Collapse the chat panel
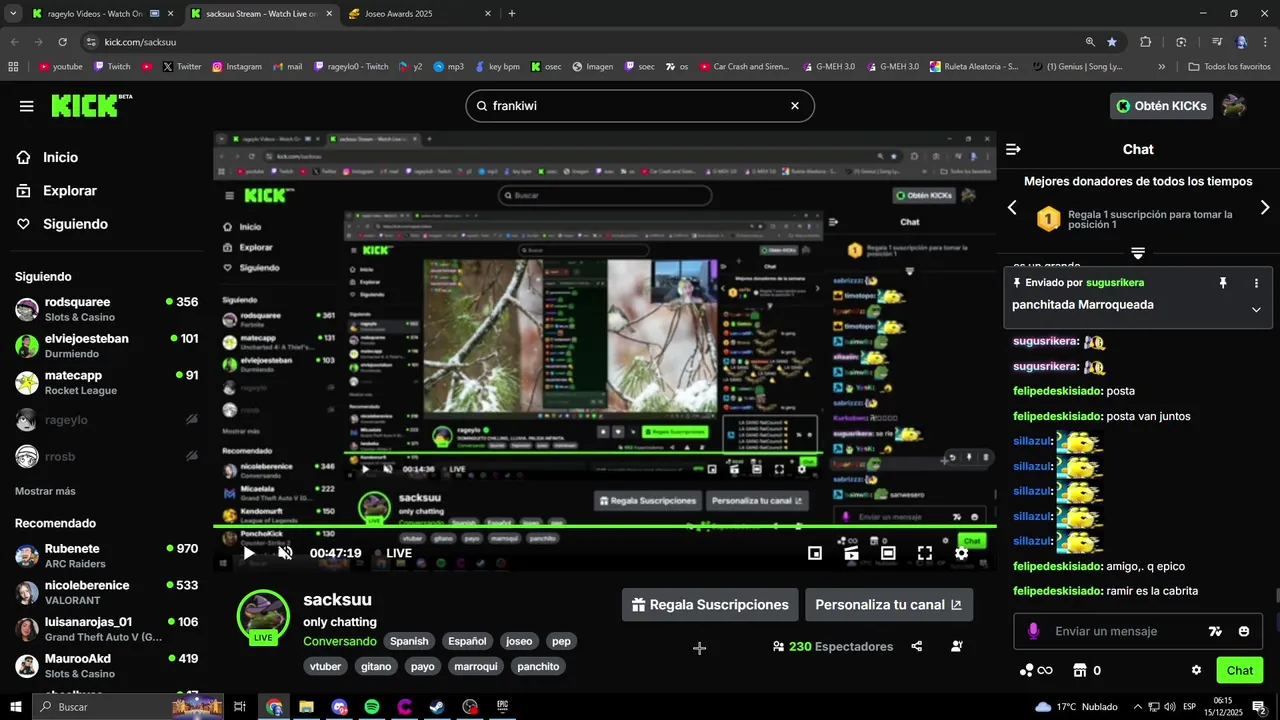1280x720 pixels. [x=1013, y=149]
